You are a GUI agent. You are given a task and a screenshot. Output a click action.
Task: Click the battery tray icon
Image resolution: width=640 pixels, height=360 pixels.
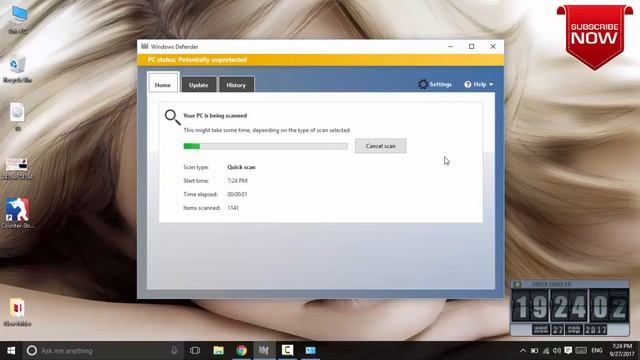click(x=534, y=350)
